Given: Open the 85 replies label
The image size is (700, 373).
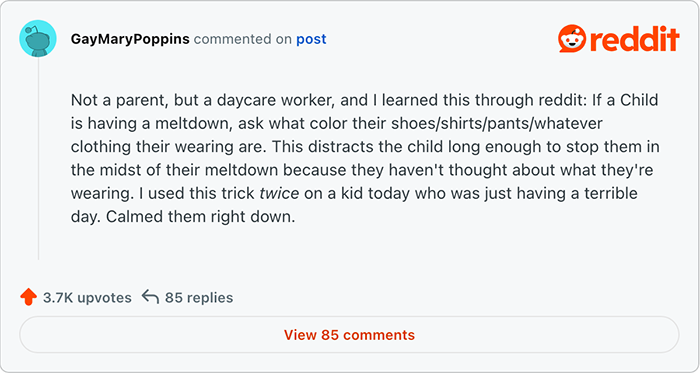Looking at the screenshot, I should pyautogui.click(x=199, y=298).
